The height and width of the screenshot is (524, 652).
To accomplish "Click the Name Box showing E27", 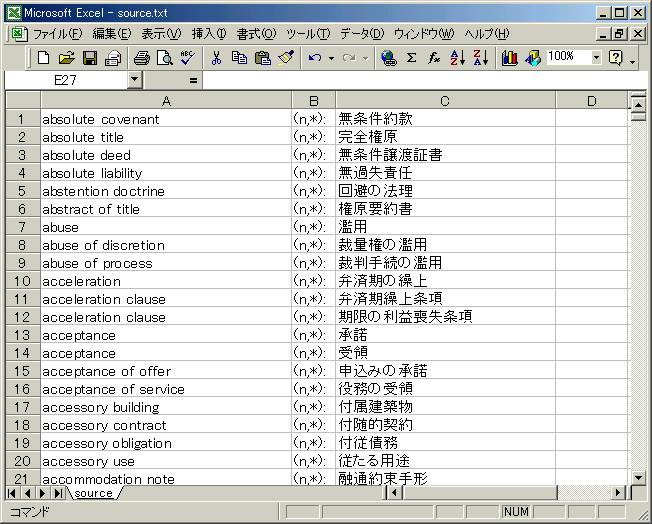I will pos(66,79).
